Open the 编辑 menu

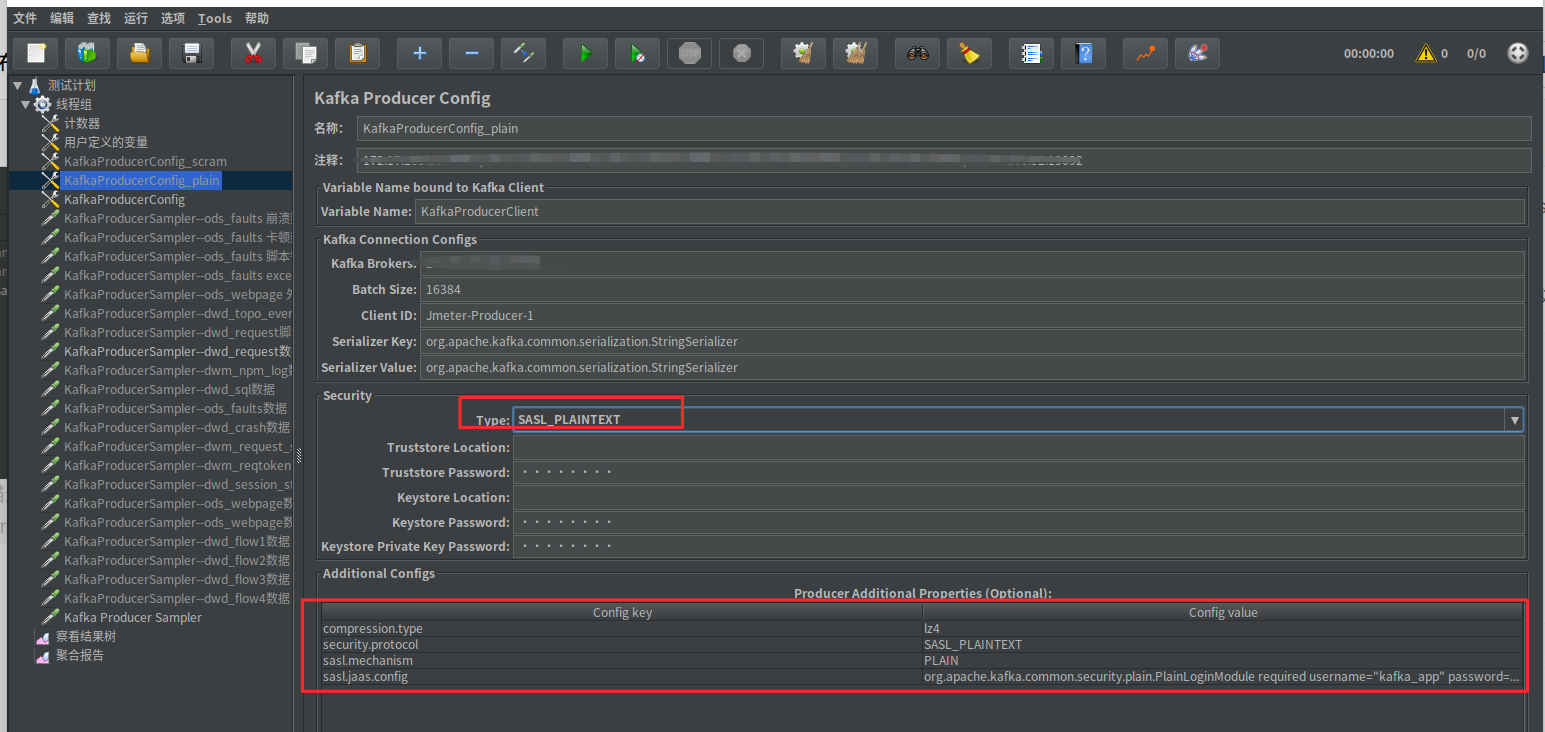(62, 18)
